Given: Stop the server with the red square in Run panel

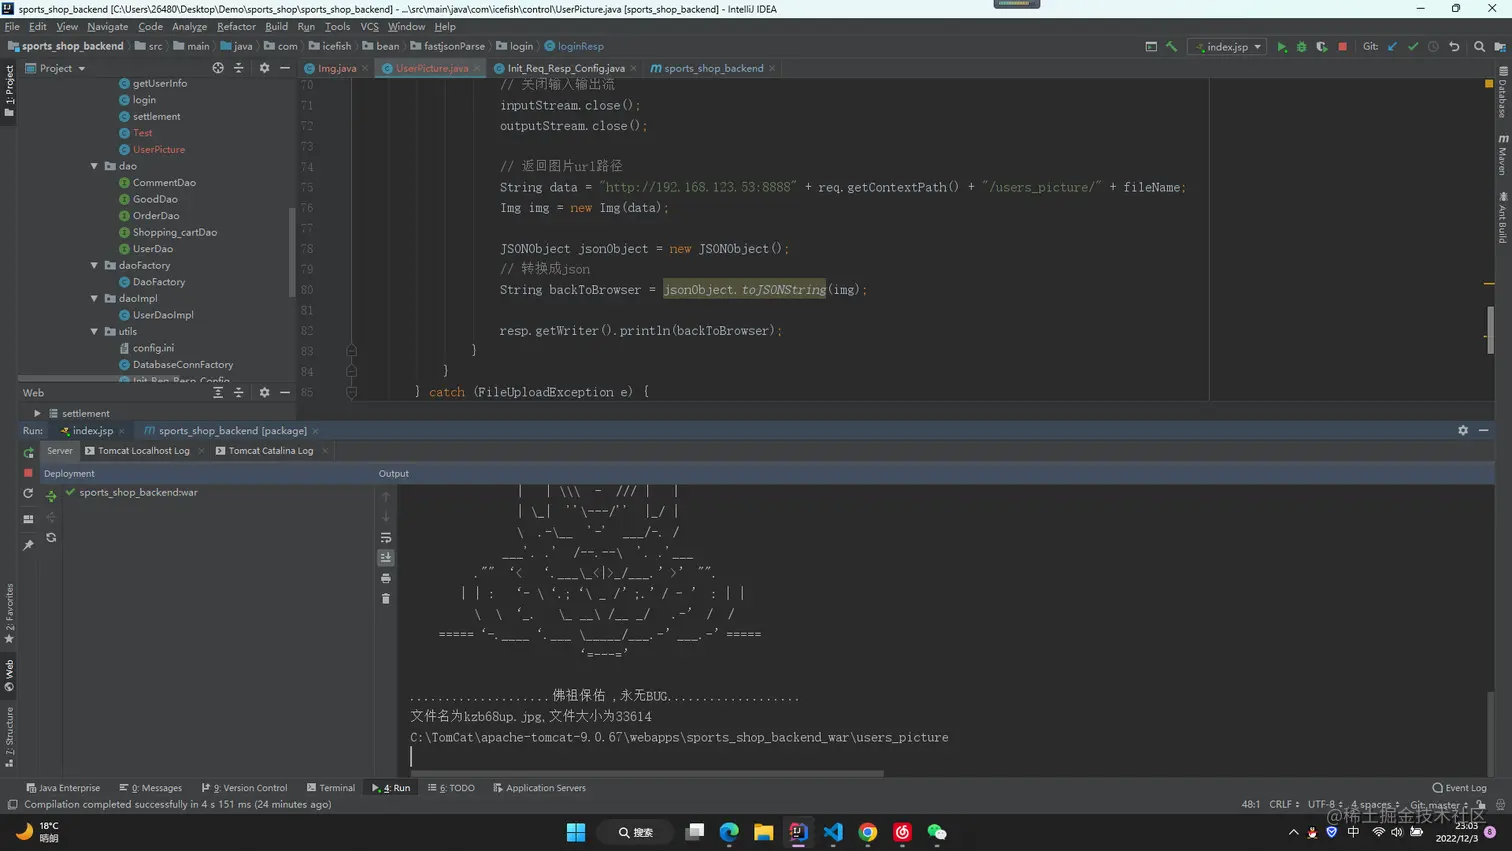Looking at the screenshot, I should click(28, 473).
